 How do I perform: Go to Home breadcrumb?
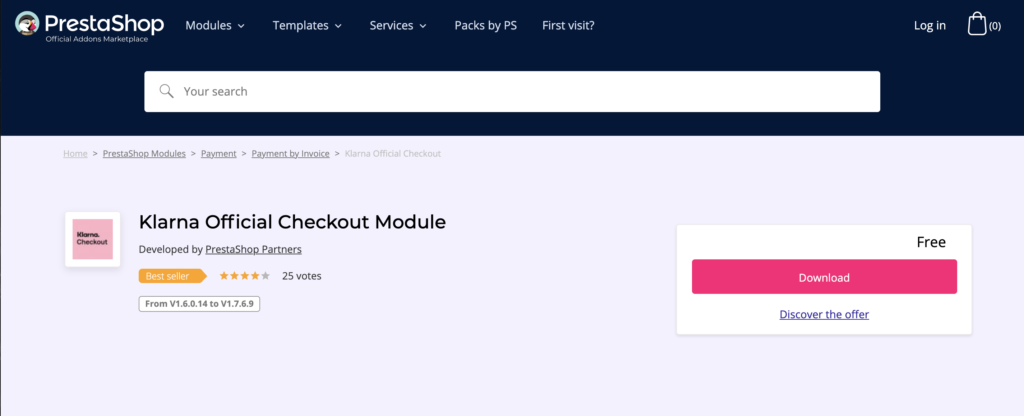tap(75, 153)
